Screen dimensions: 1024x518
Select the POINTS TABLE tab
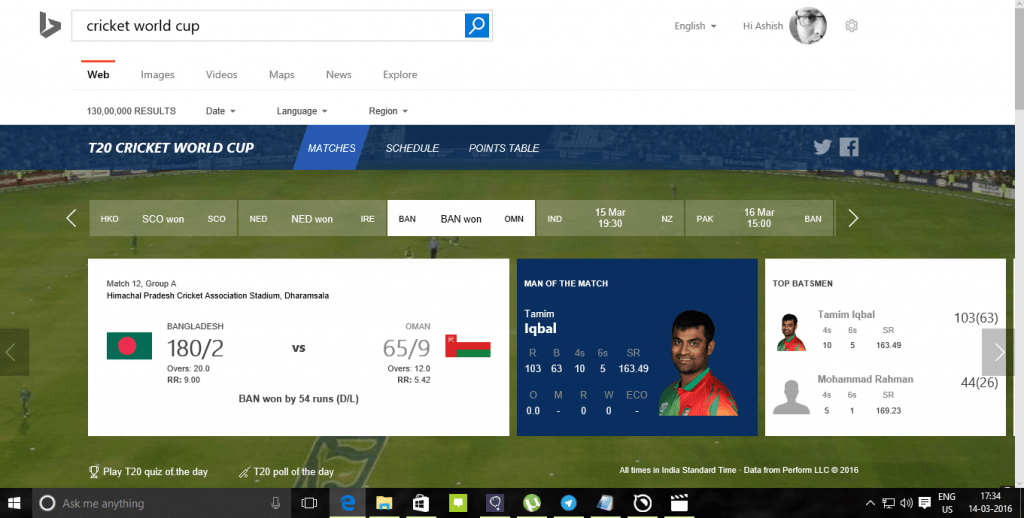[x=504, y=148]
